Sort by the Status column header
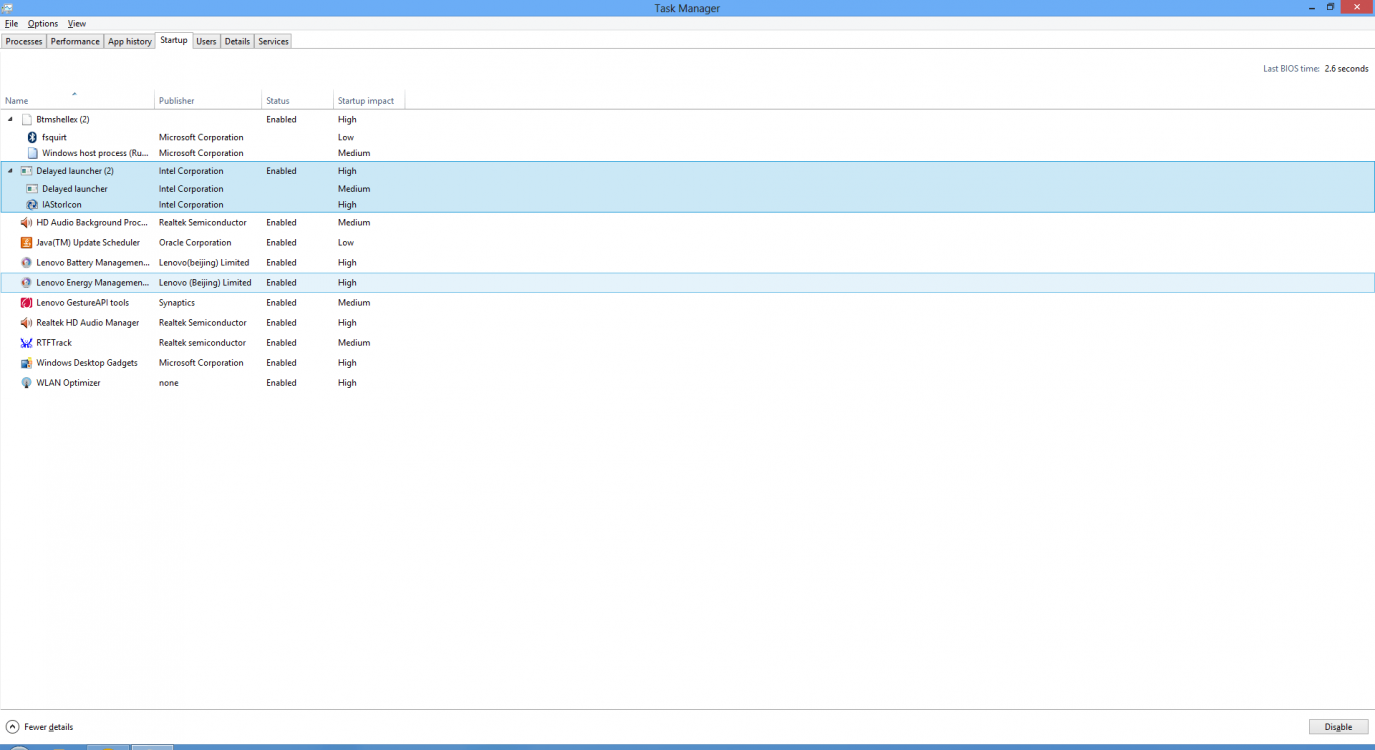1375x750 pixels. point(297,100)
